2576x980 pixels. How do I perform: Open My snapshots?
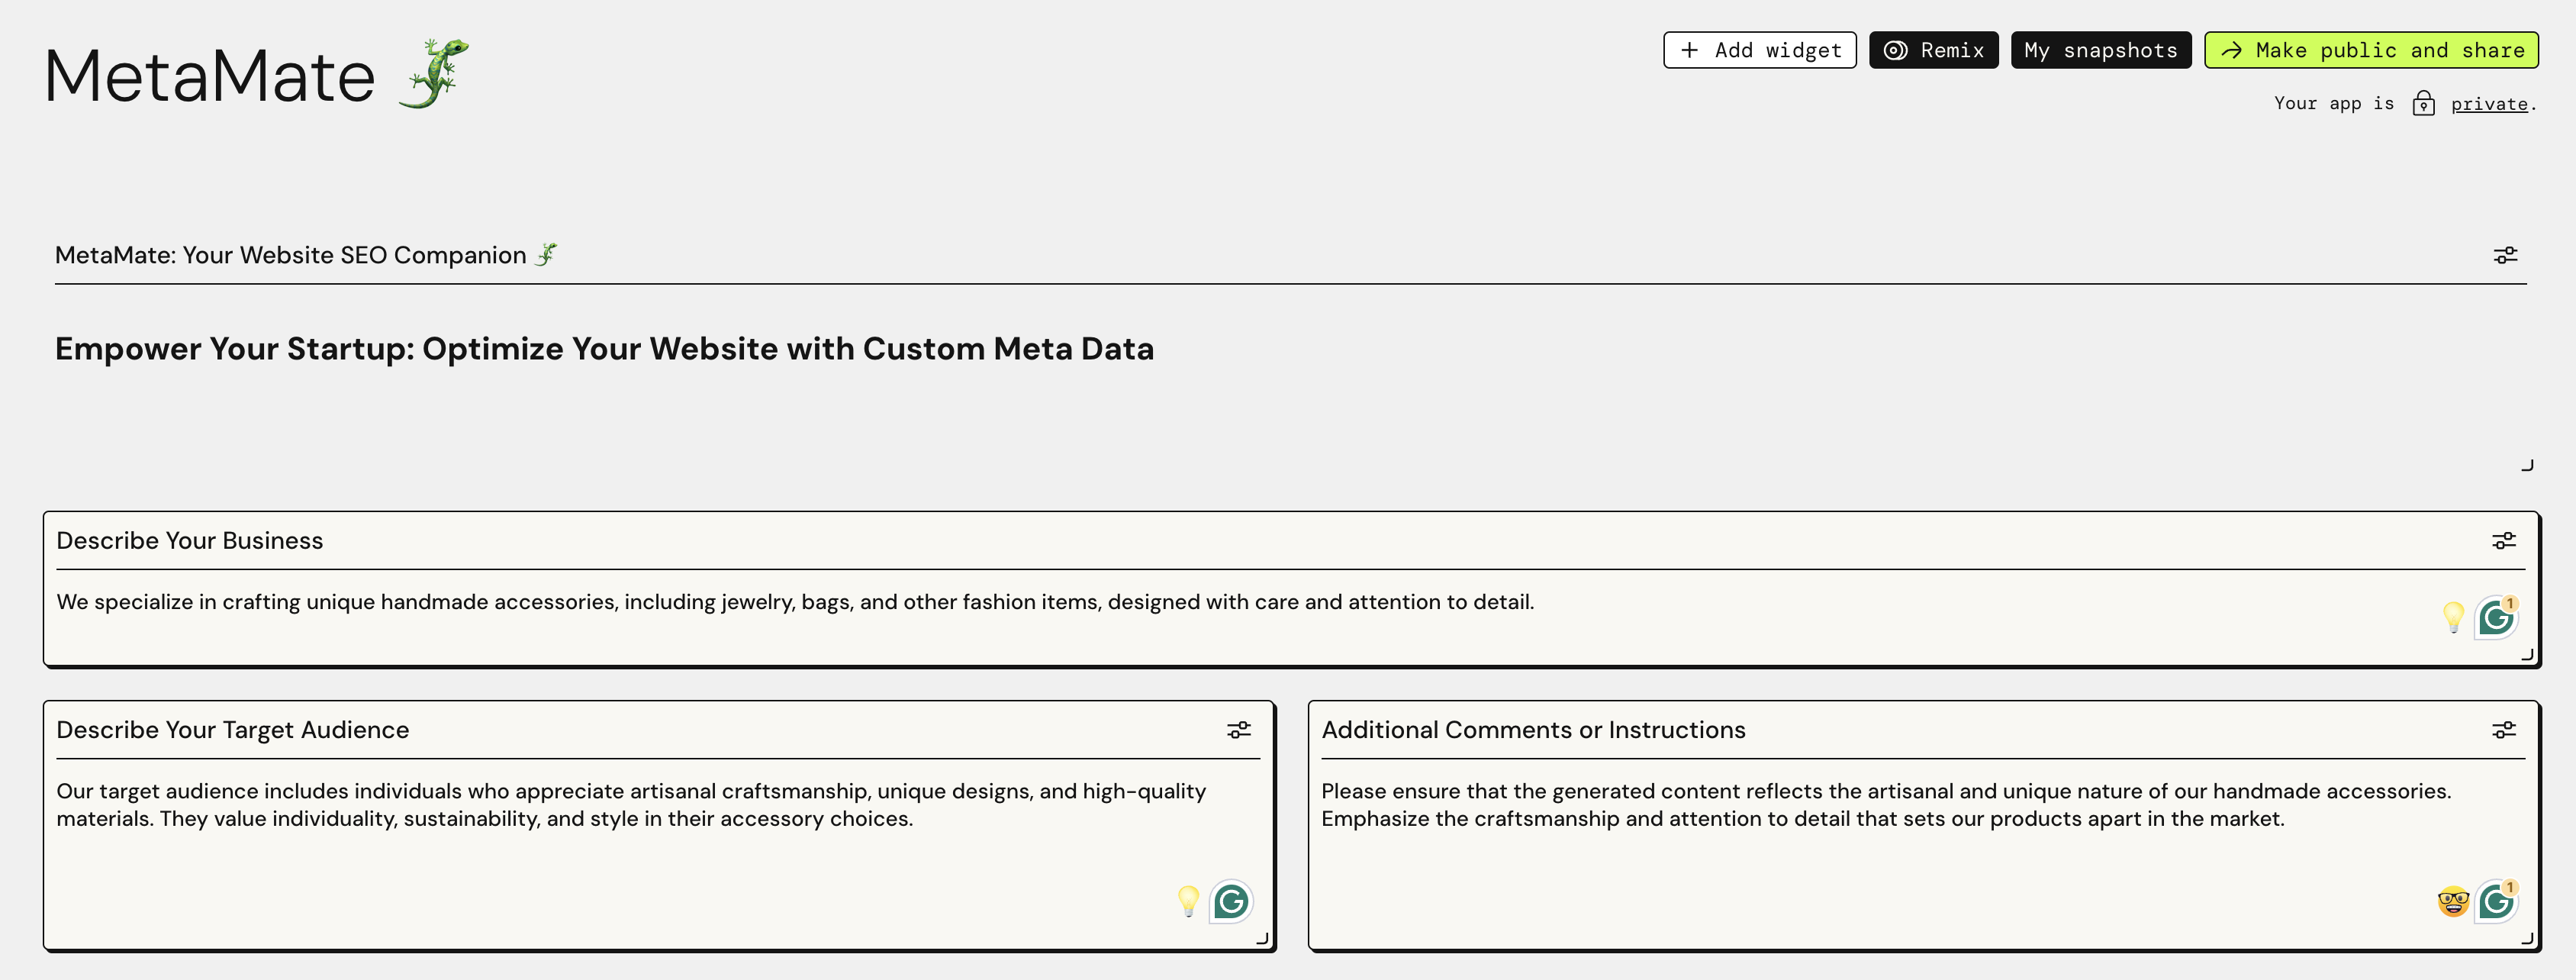[x=2100, y=50]
